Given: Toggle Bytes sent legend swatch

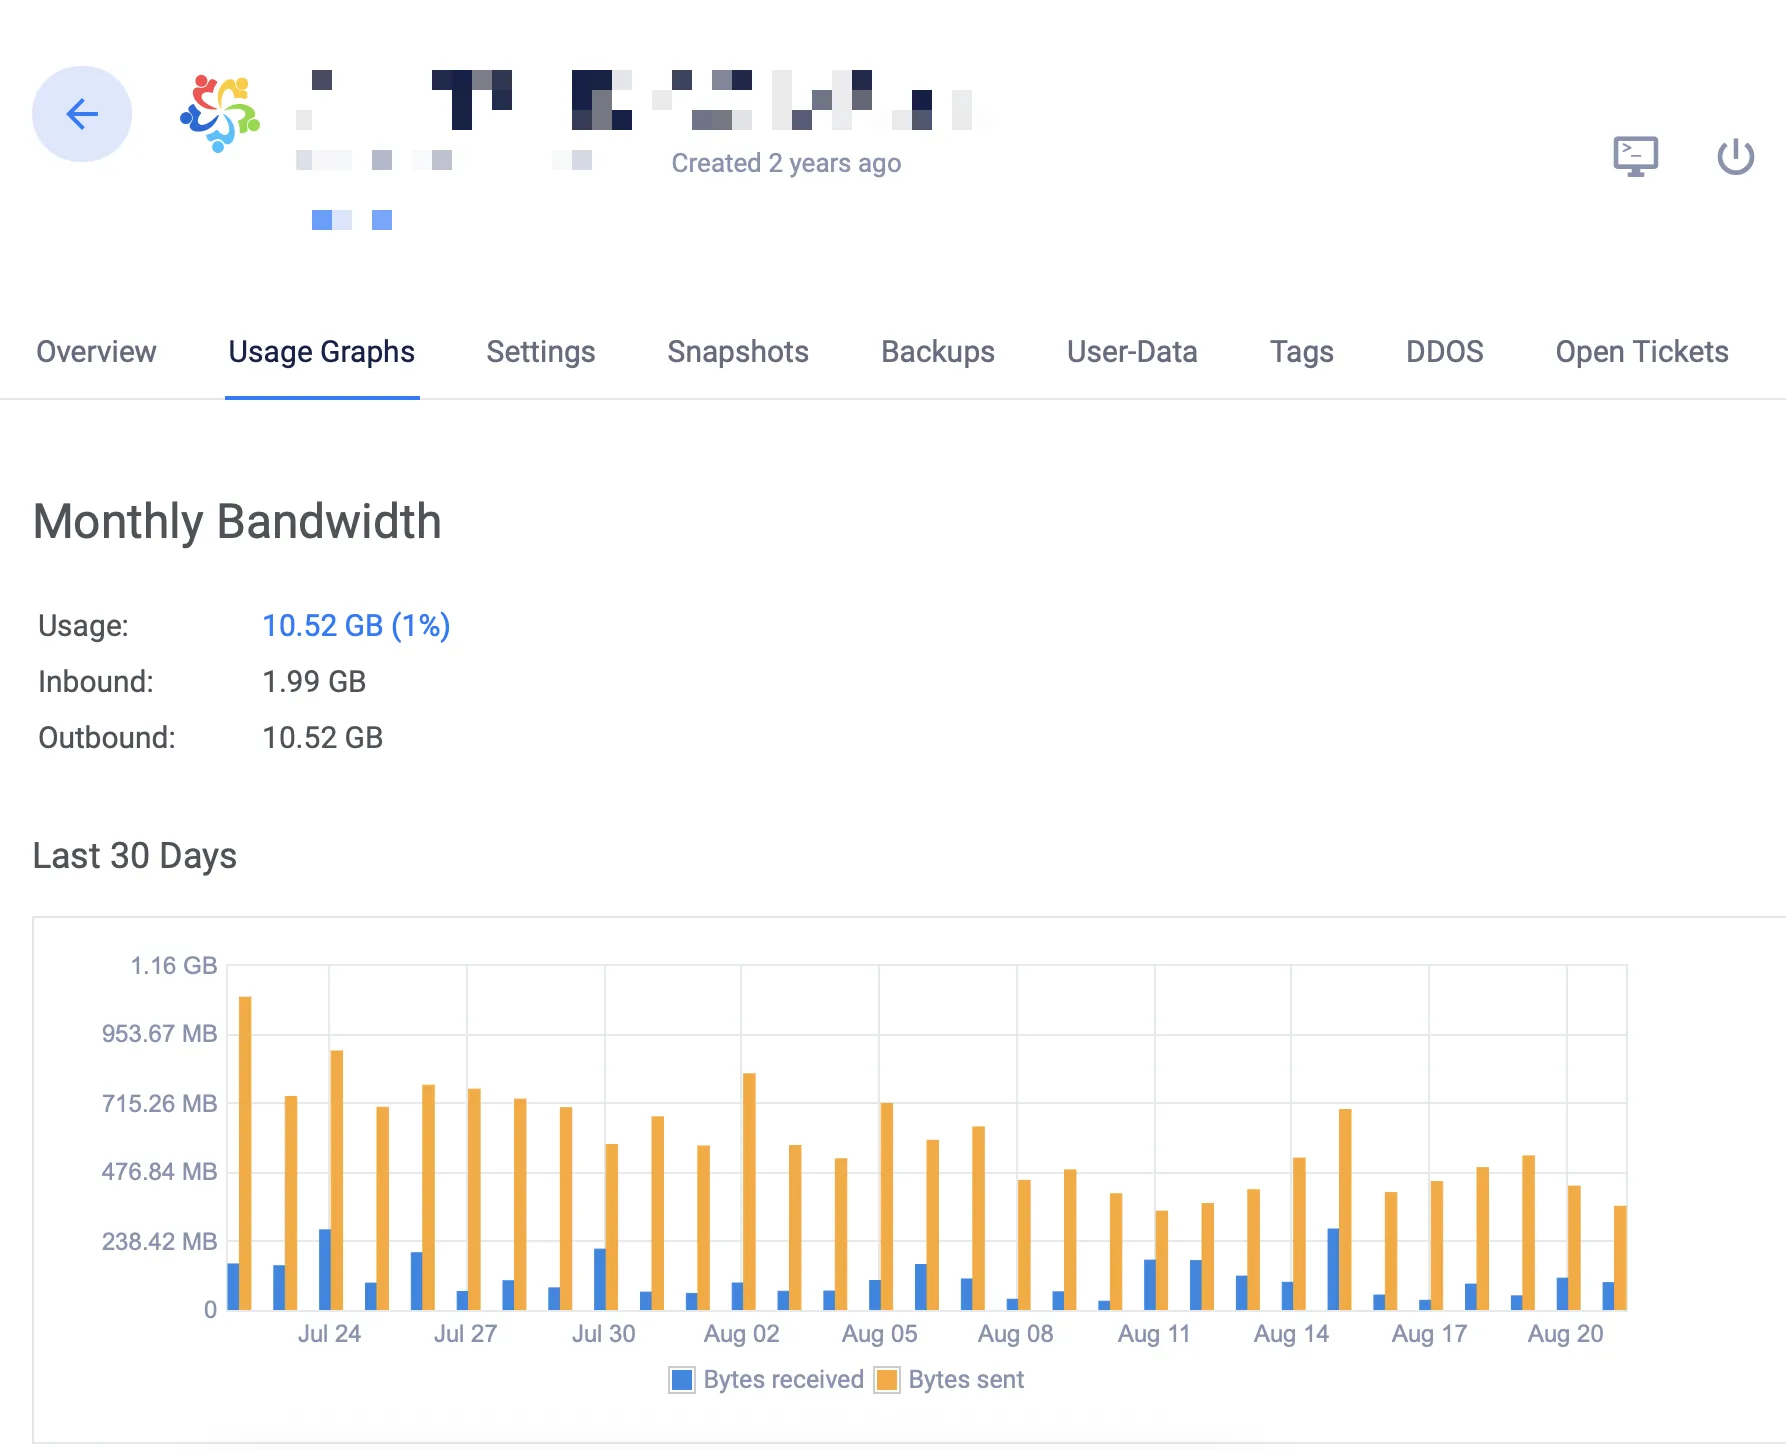Looking at the screenshot, I should pos(886,1380).
